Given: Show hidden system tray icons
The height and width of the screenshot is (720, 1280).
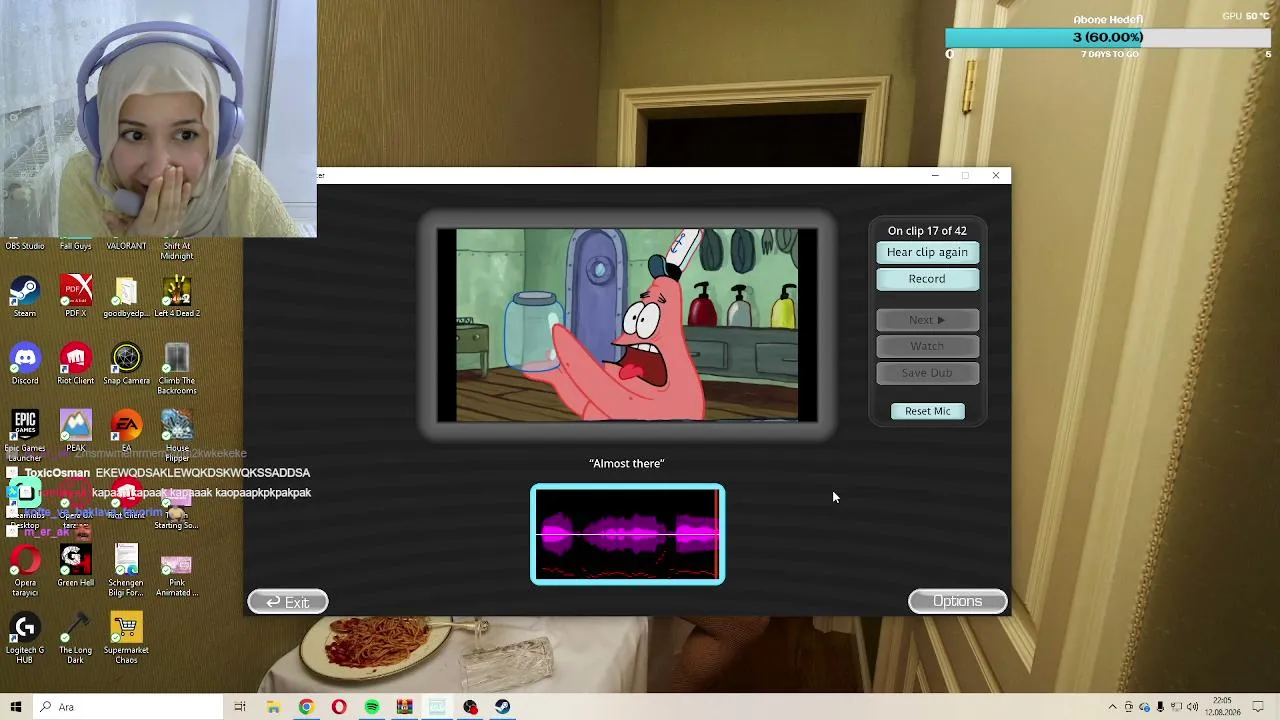Looking at the screenshot, I should click(1112, 707).
